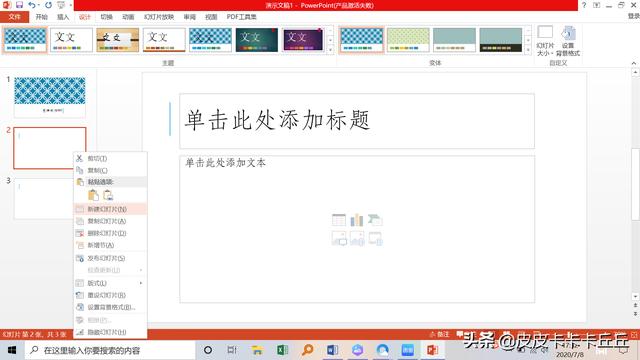Choose 剪切(T) Cut from context menu
The image size is (640, 360).
(110, 158)
